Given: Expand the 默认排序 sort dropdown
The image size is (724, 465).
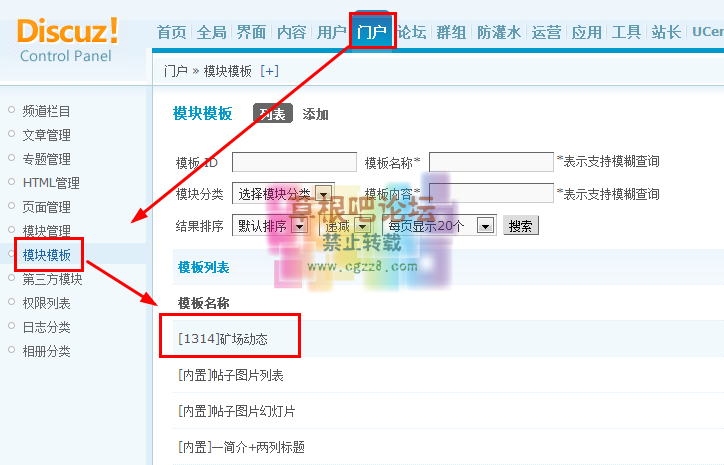Looking at the screenshot, I should [269, 226].
